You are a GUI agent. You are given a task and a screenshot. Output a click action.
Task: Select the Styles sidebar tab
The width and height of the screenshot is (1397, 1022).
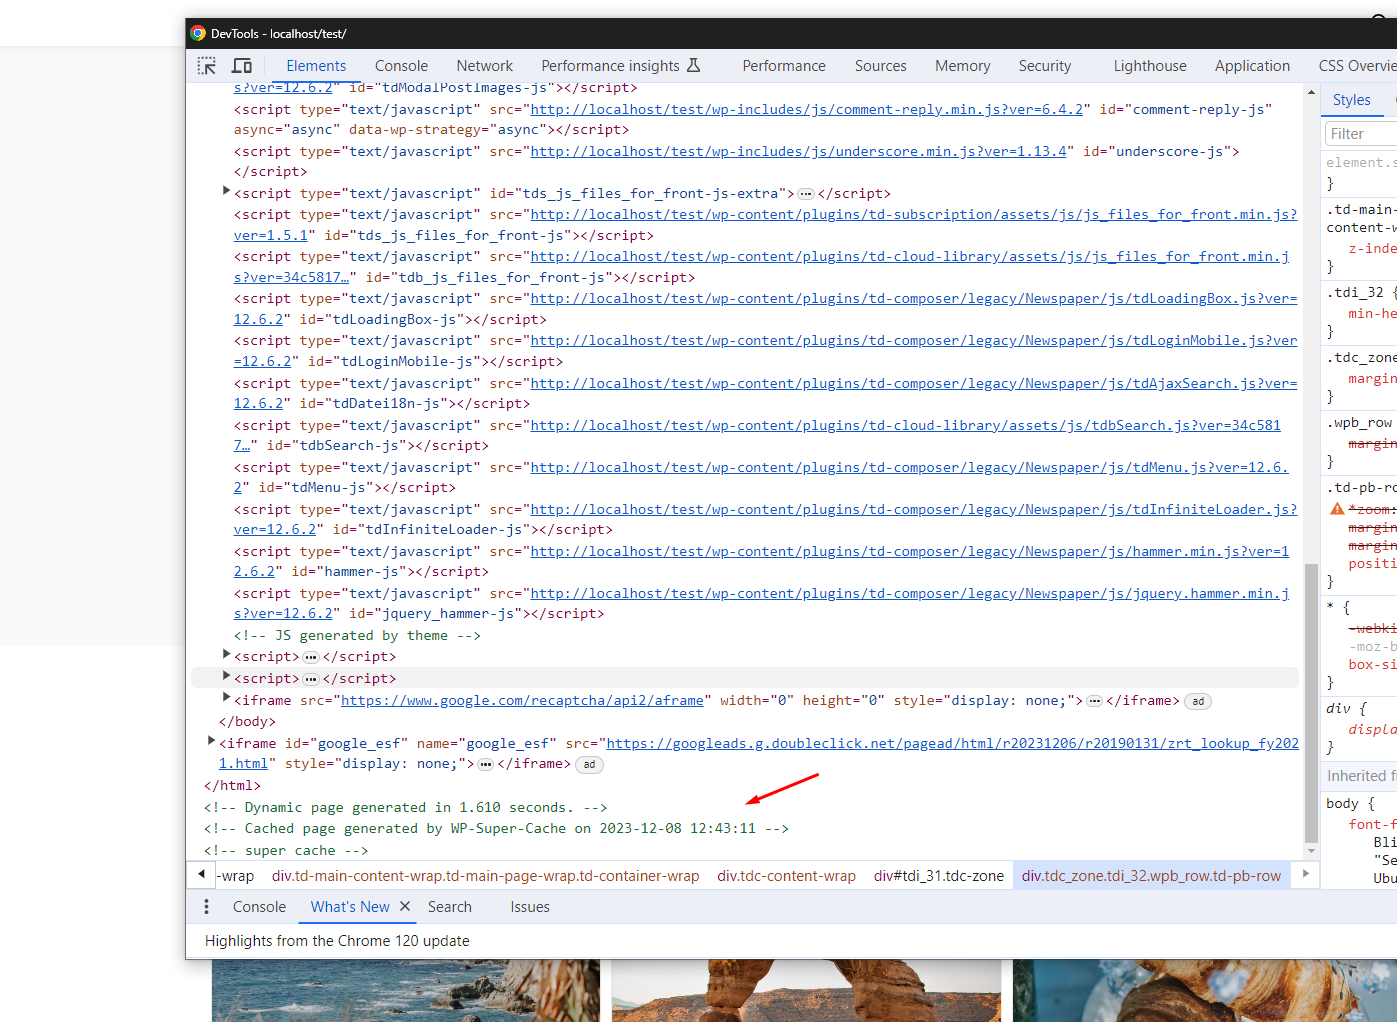(1351, 100)
